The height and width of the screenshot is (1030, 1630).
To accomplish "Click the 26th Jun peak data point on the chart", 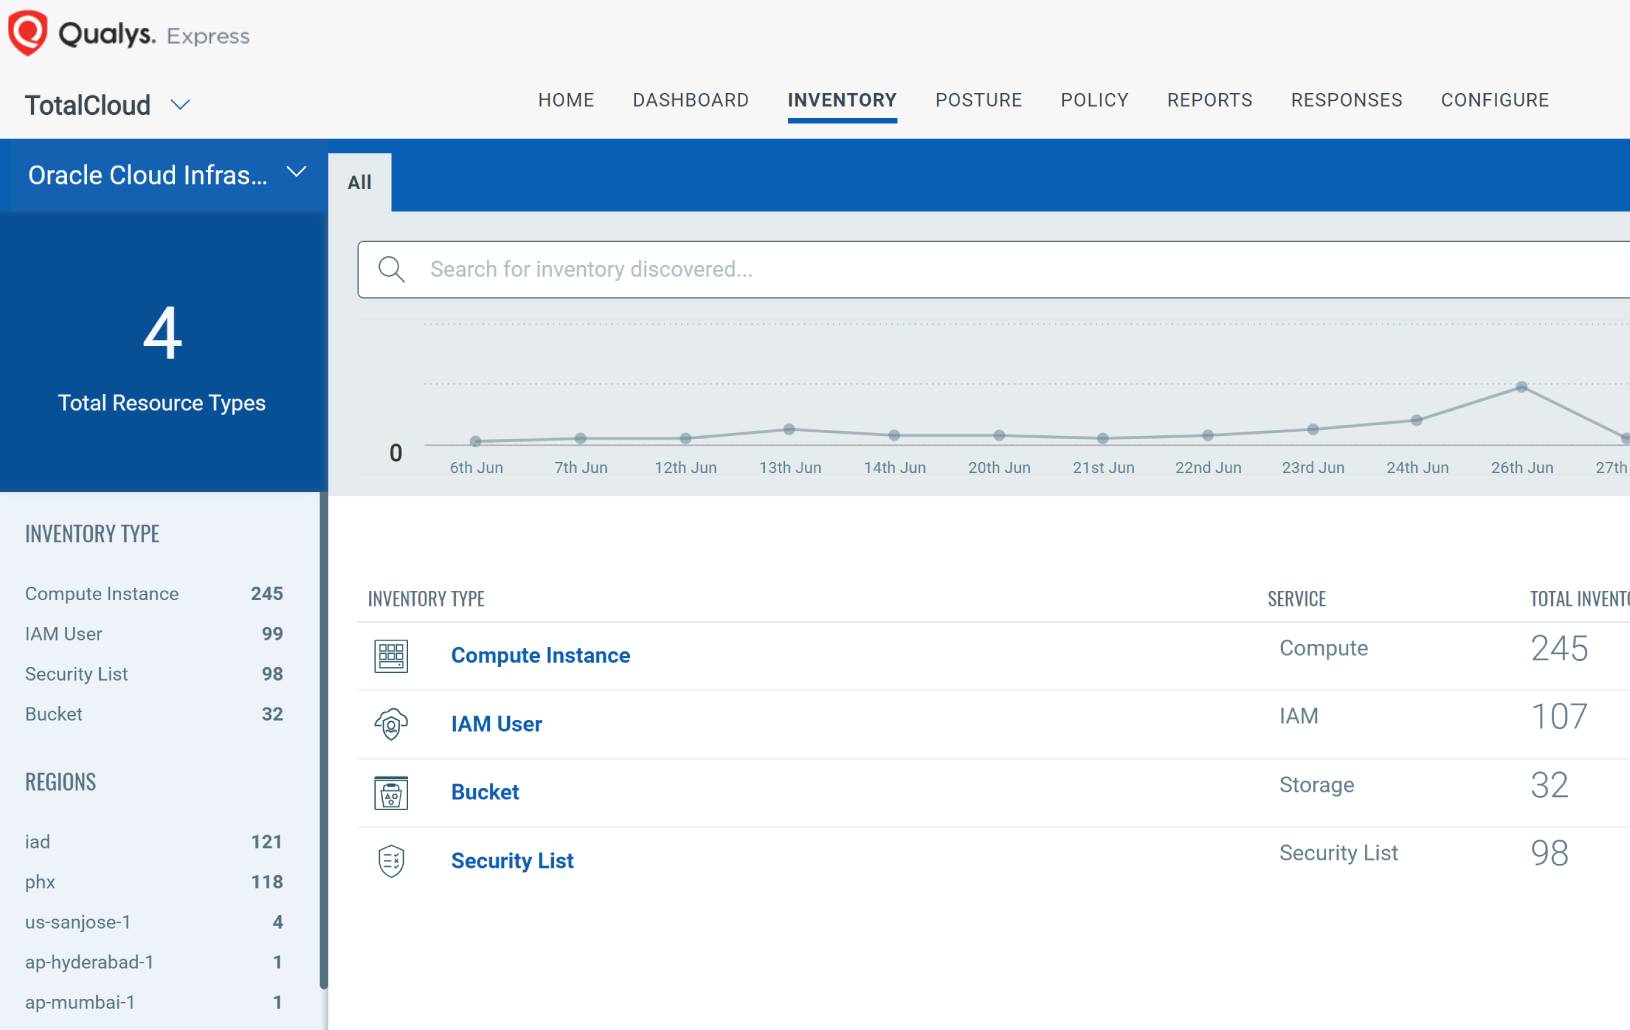I will 1522,388.
